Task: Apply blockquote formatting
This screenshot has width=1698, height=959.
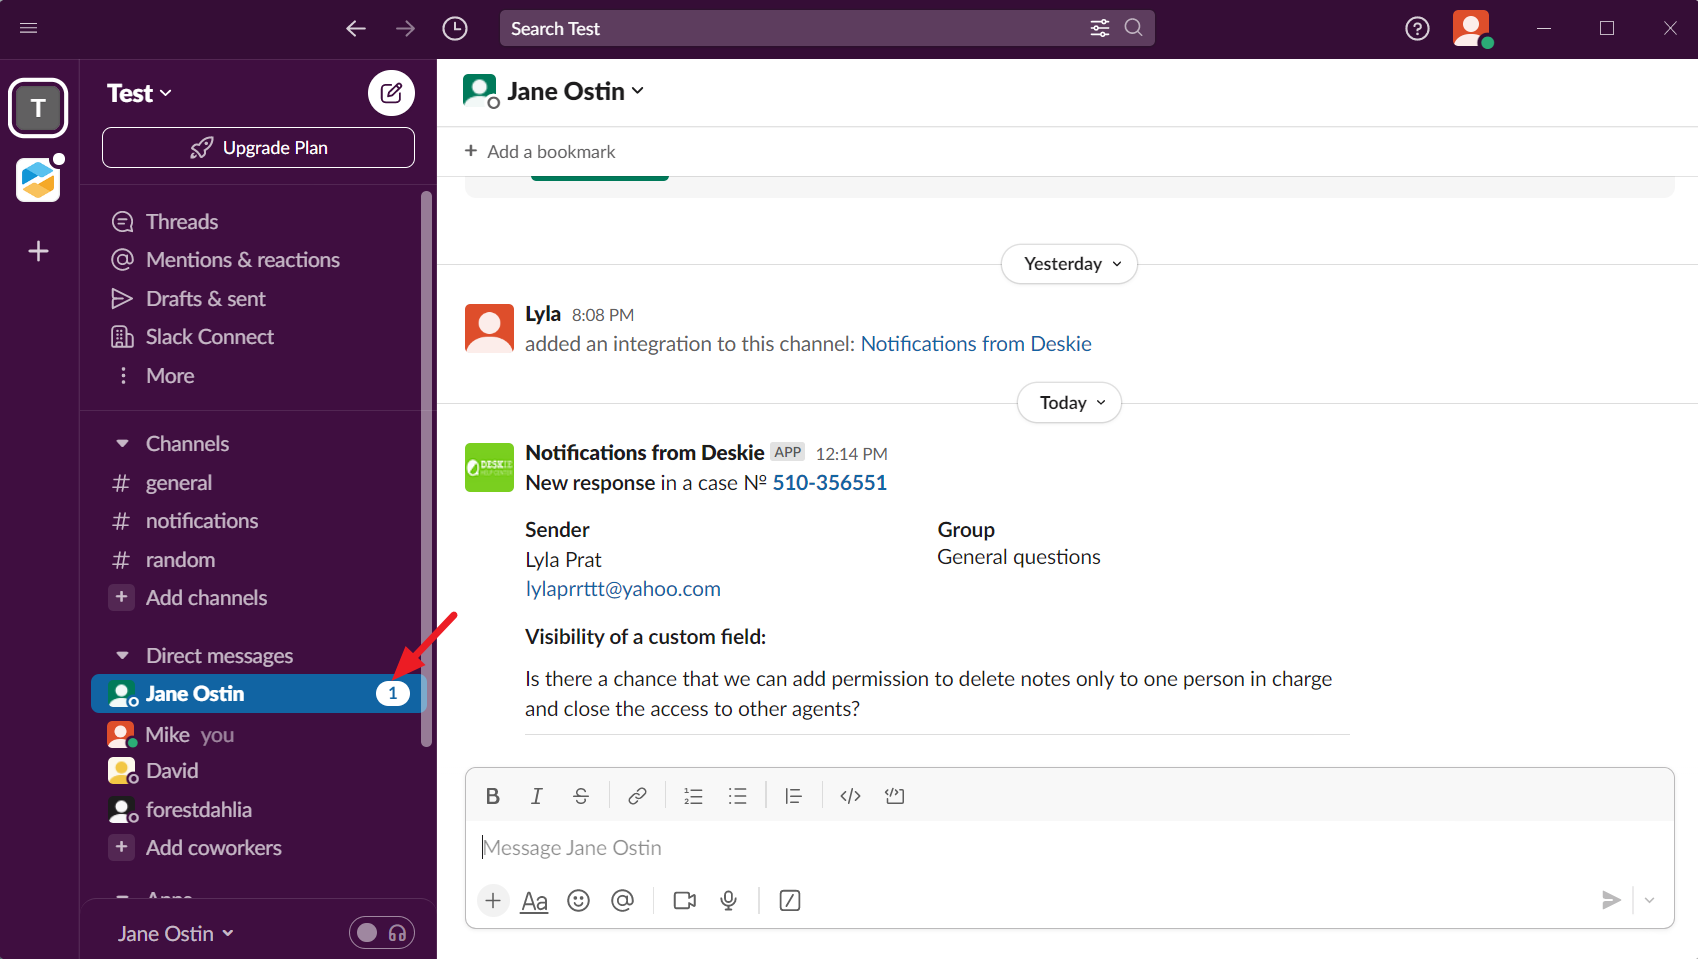Action: point(793,796)
